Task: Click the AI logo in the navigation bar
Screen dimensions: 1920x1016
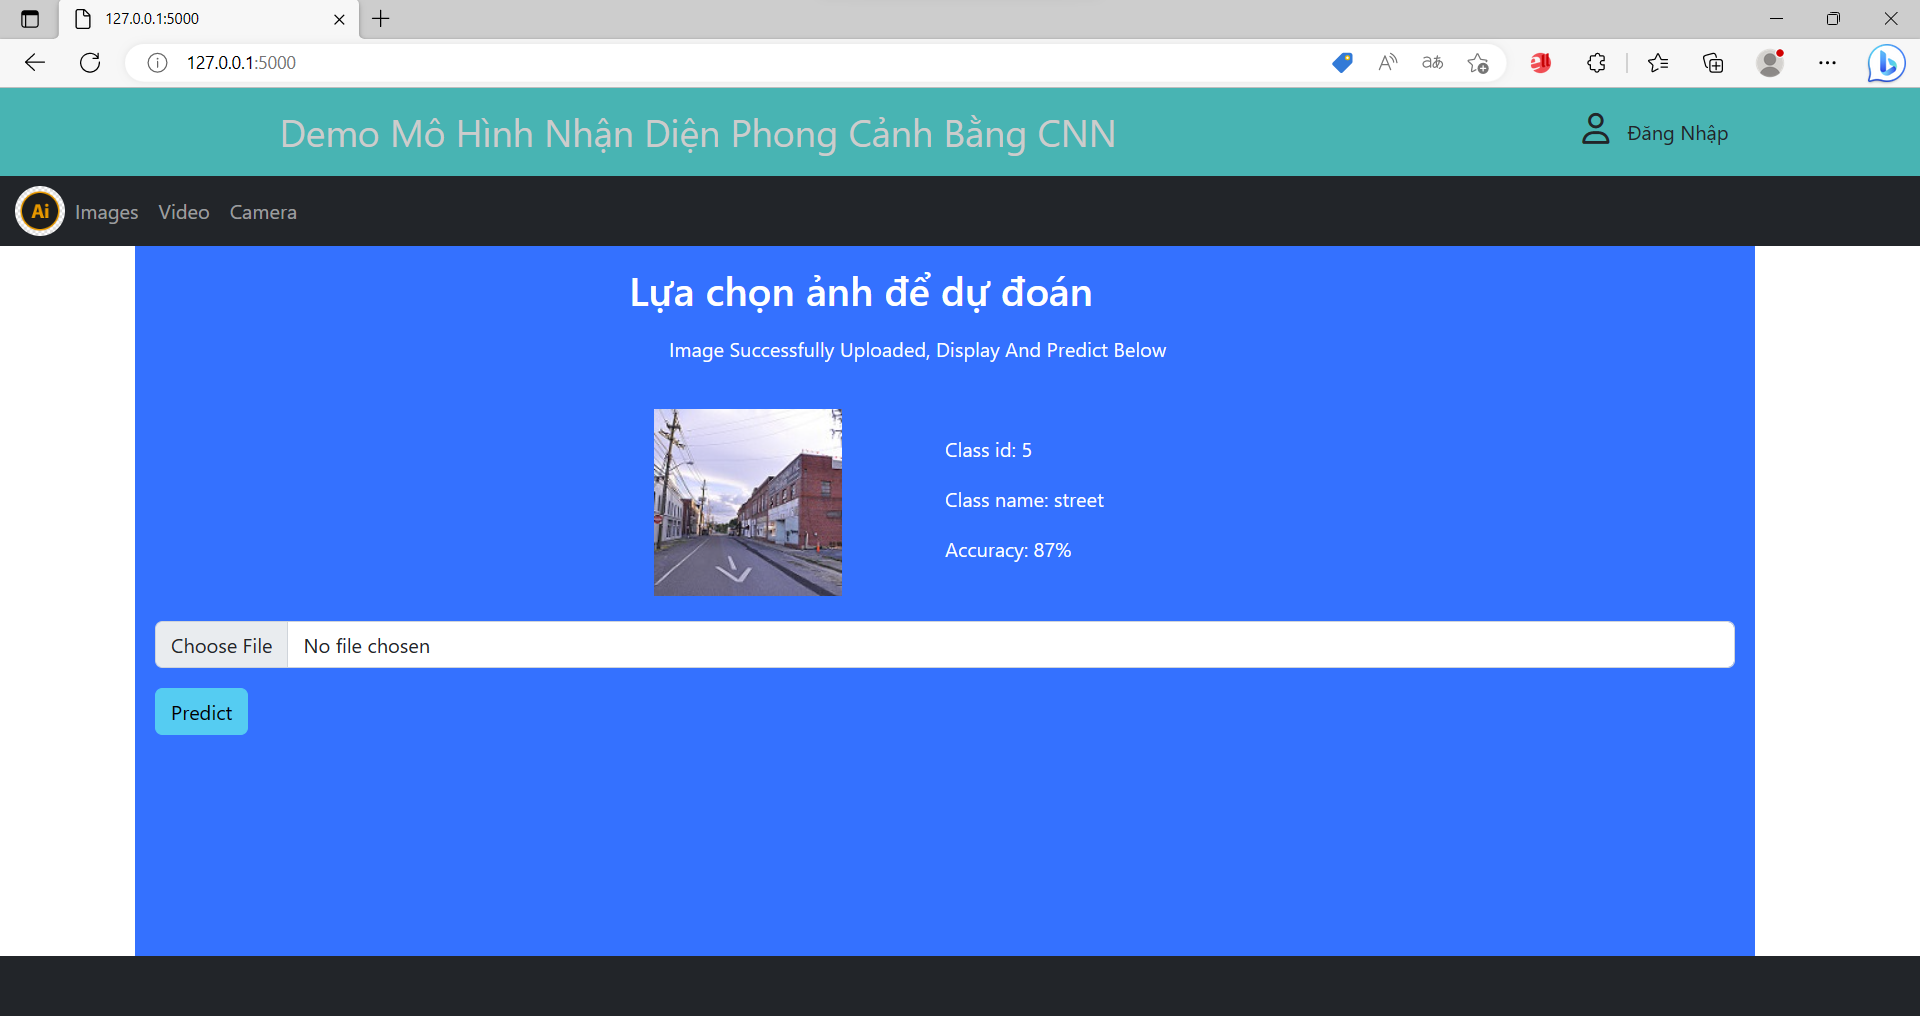Action: (x=39, y=211)
